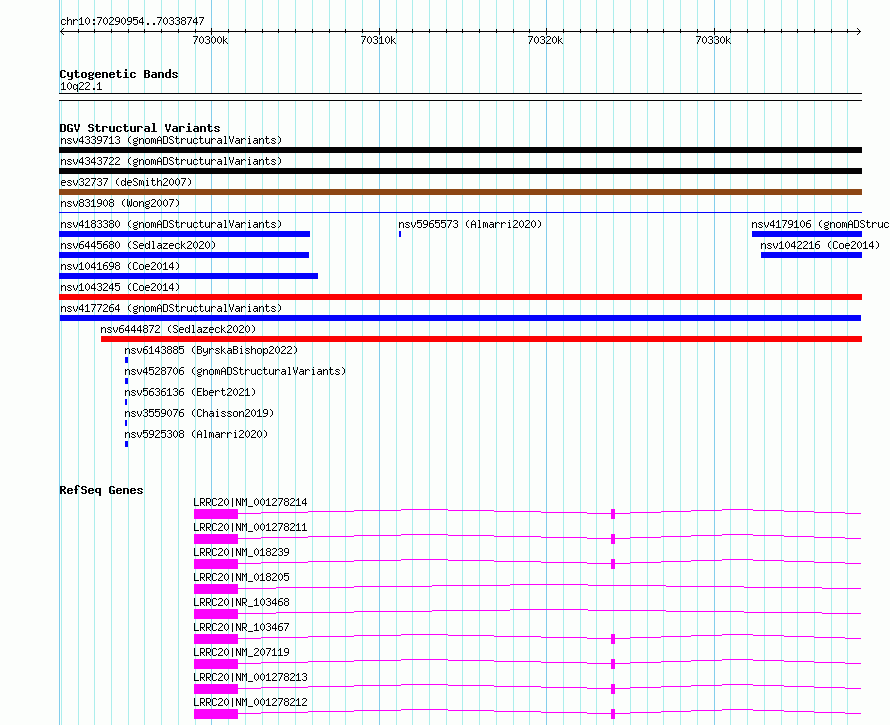Click the magenta exon block of NM_001278214

coord(216,514)
